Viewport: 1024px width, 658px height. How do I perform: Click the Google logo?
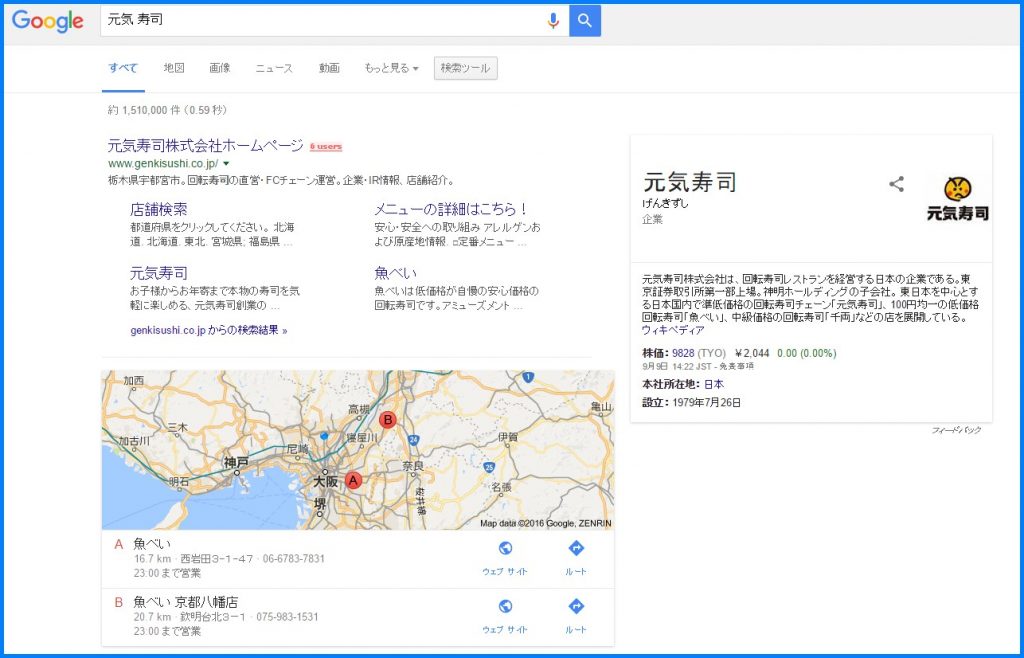point(48,21)
